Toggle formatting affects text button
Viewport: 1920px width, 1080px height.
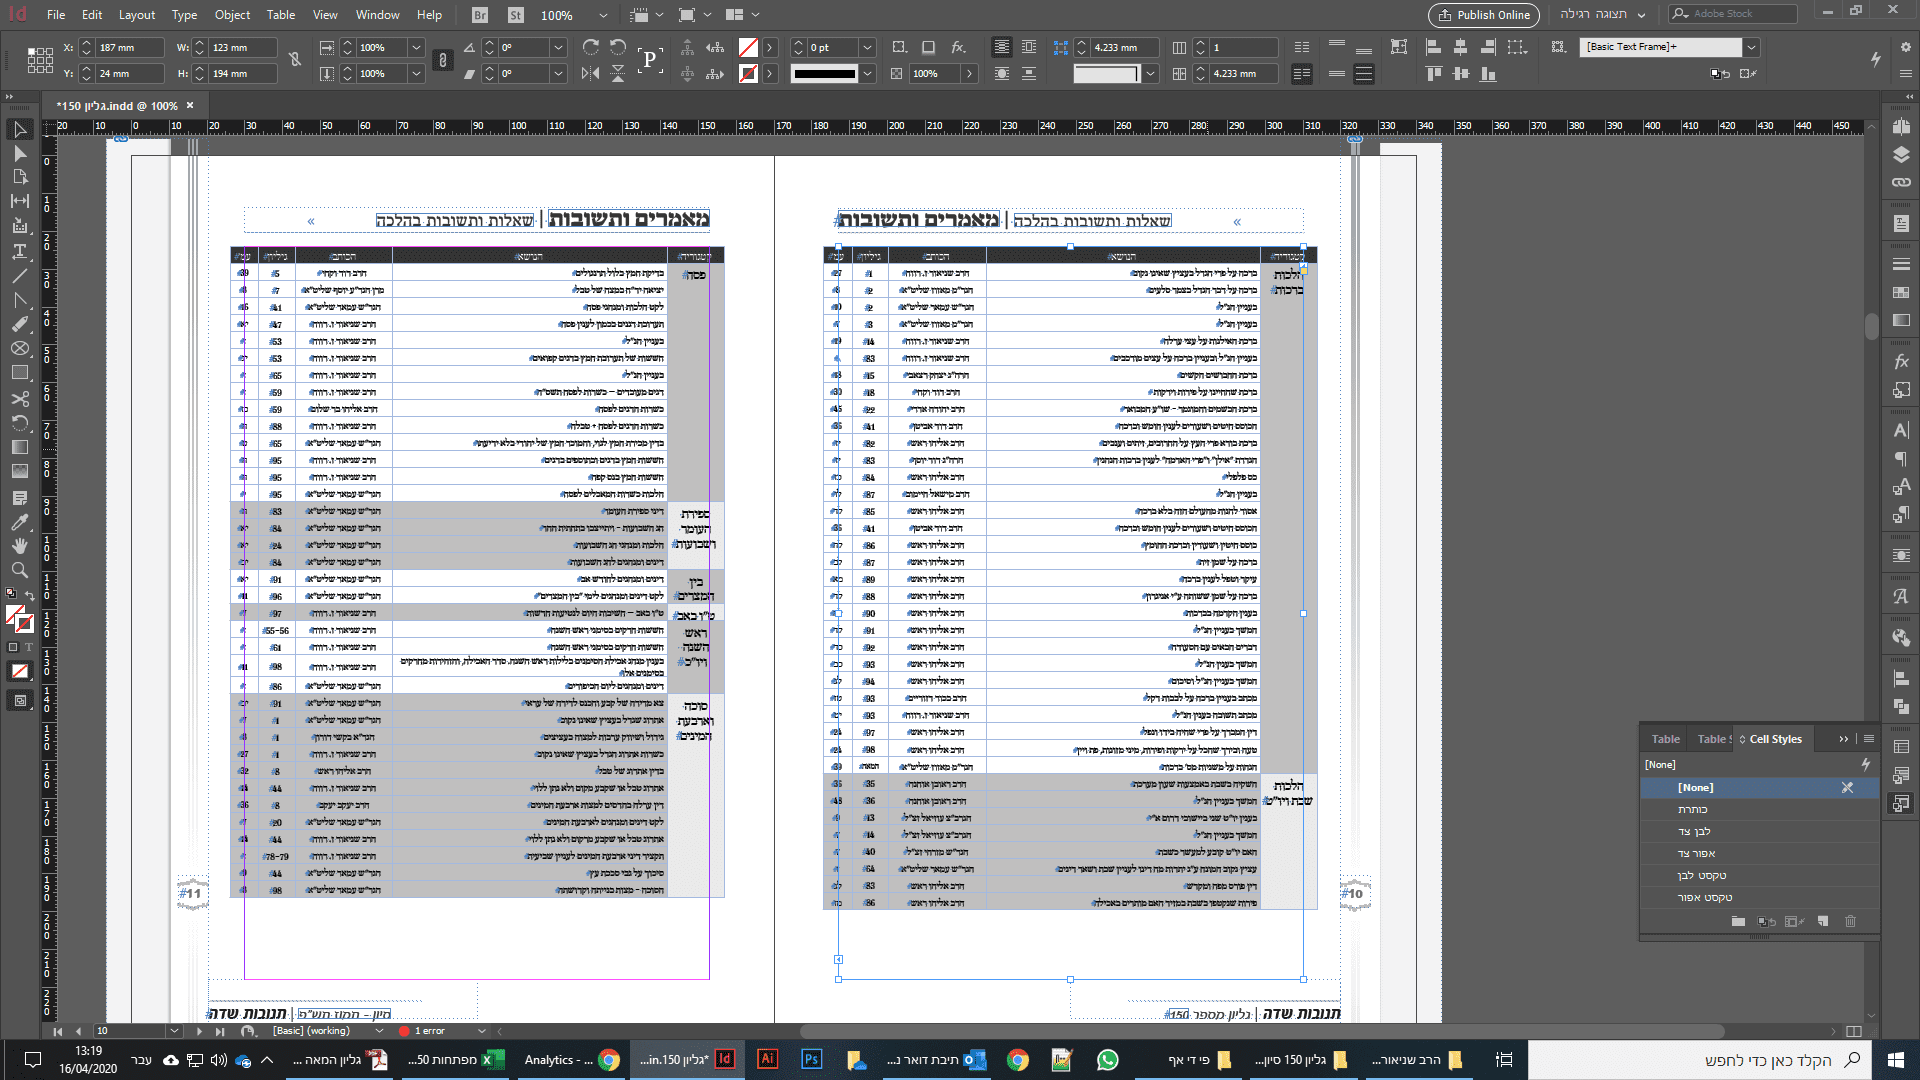tap(29, 647)
